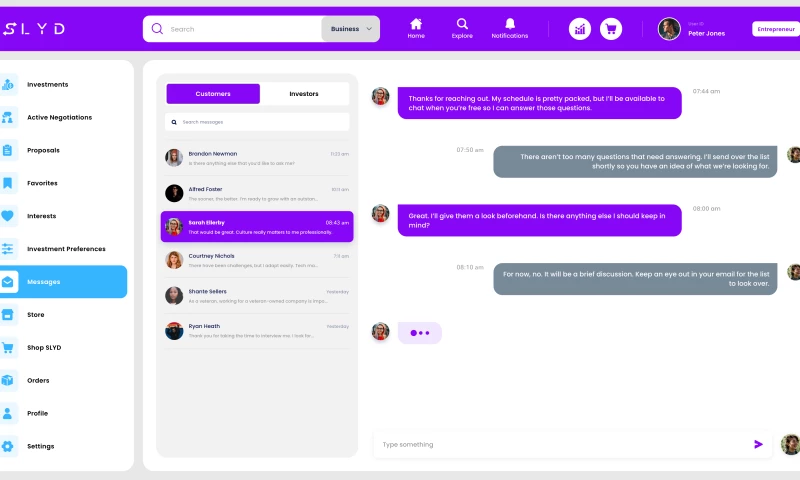Open the shopping cart icon

tap(610, 29)
